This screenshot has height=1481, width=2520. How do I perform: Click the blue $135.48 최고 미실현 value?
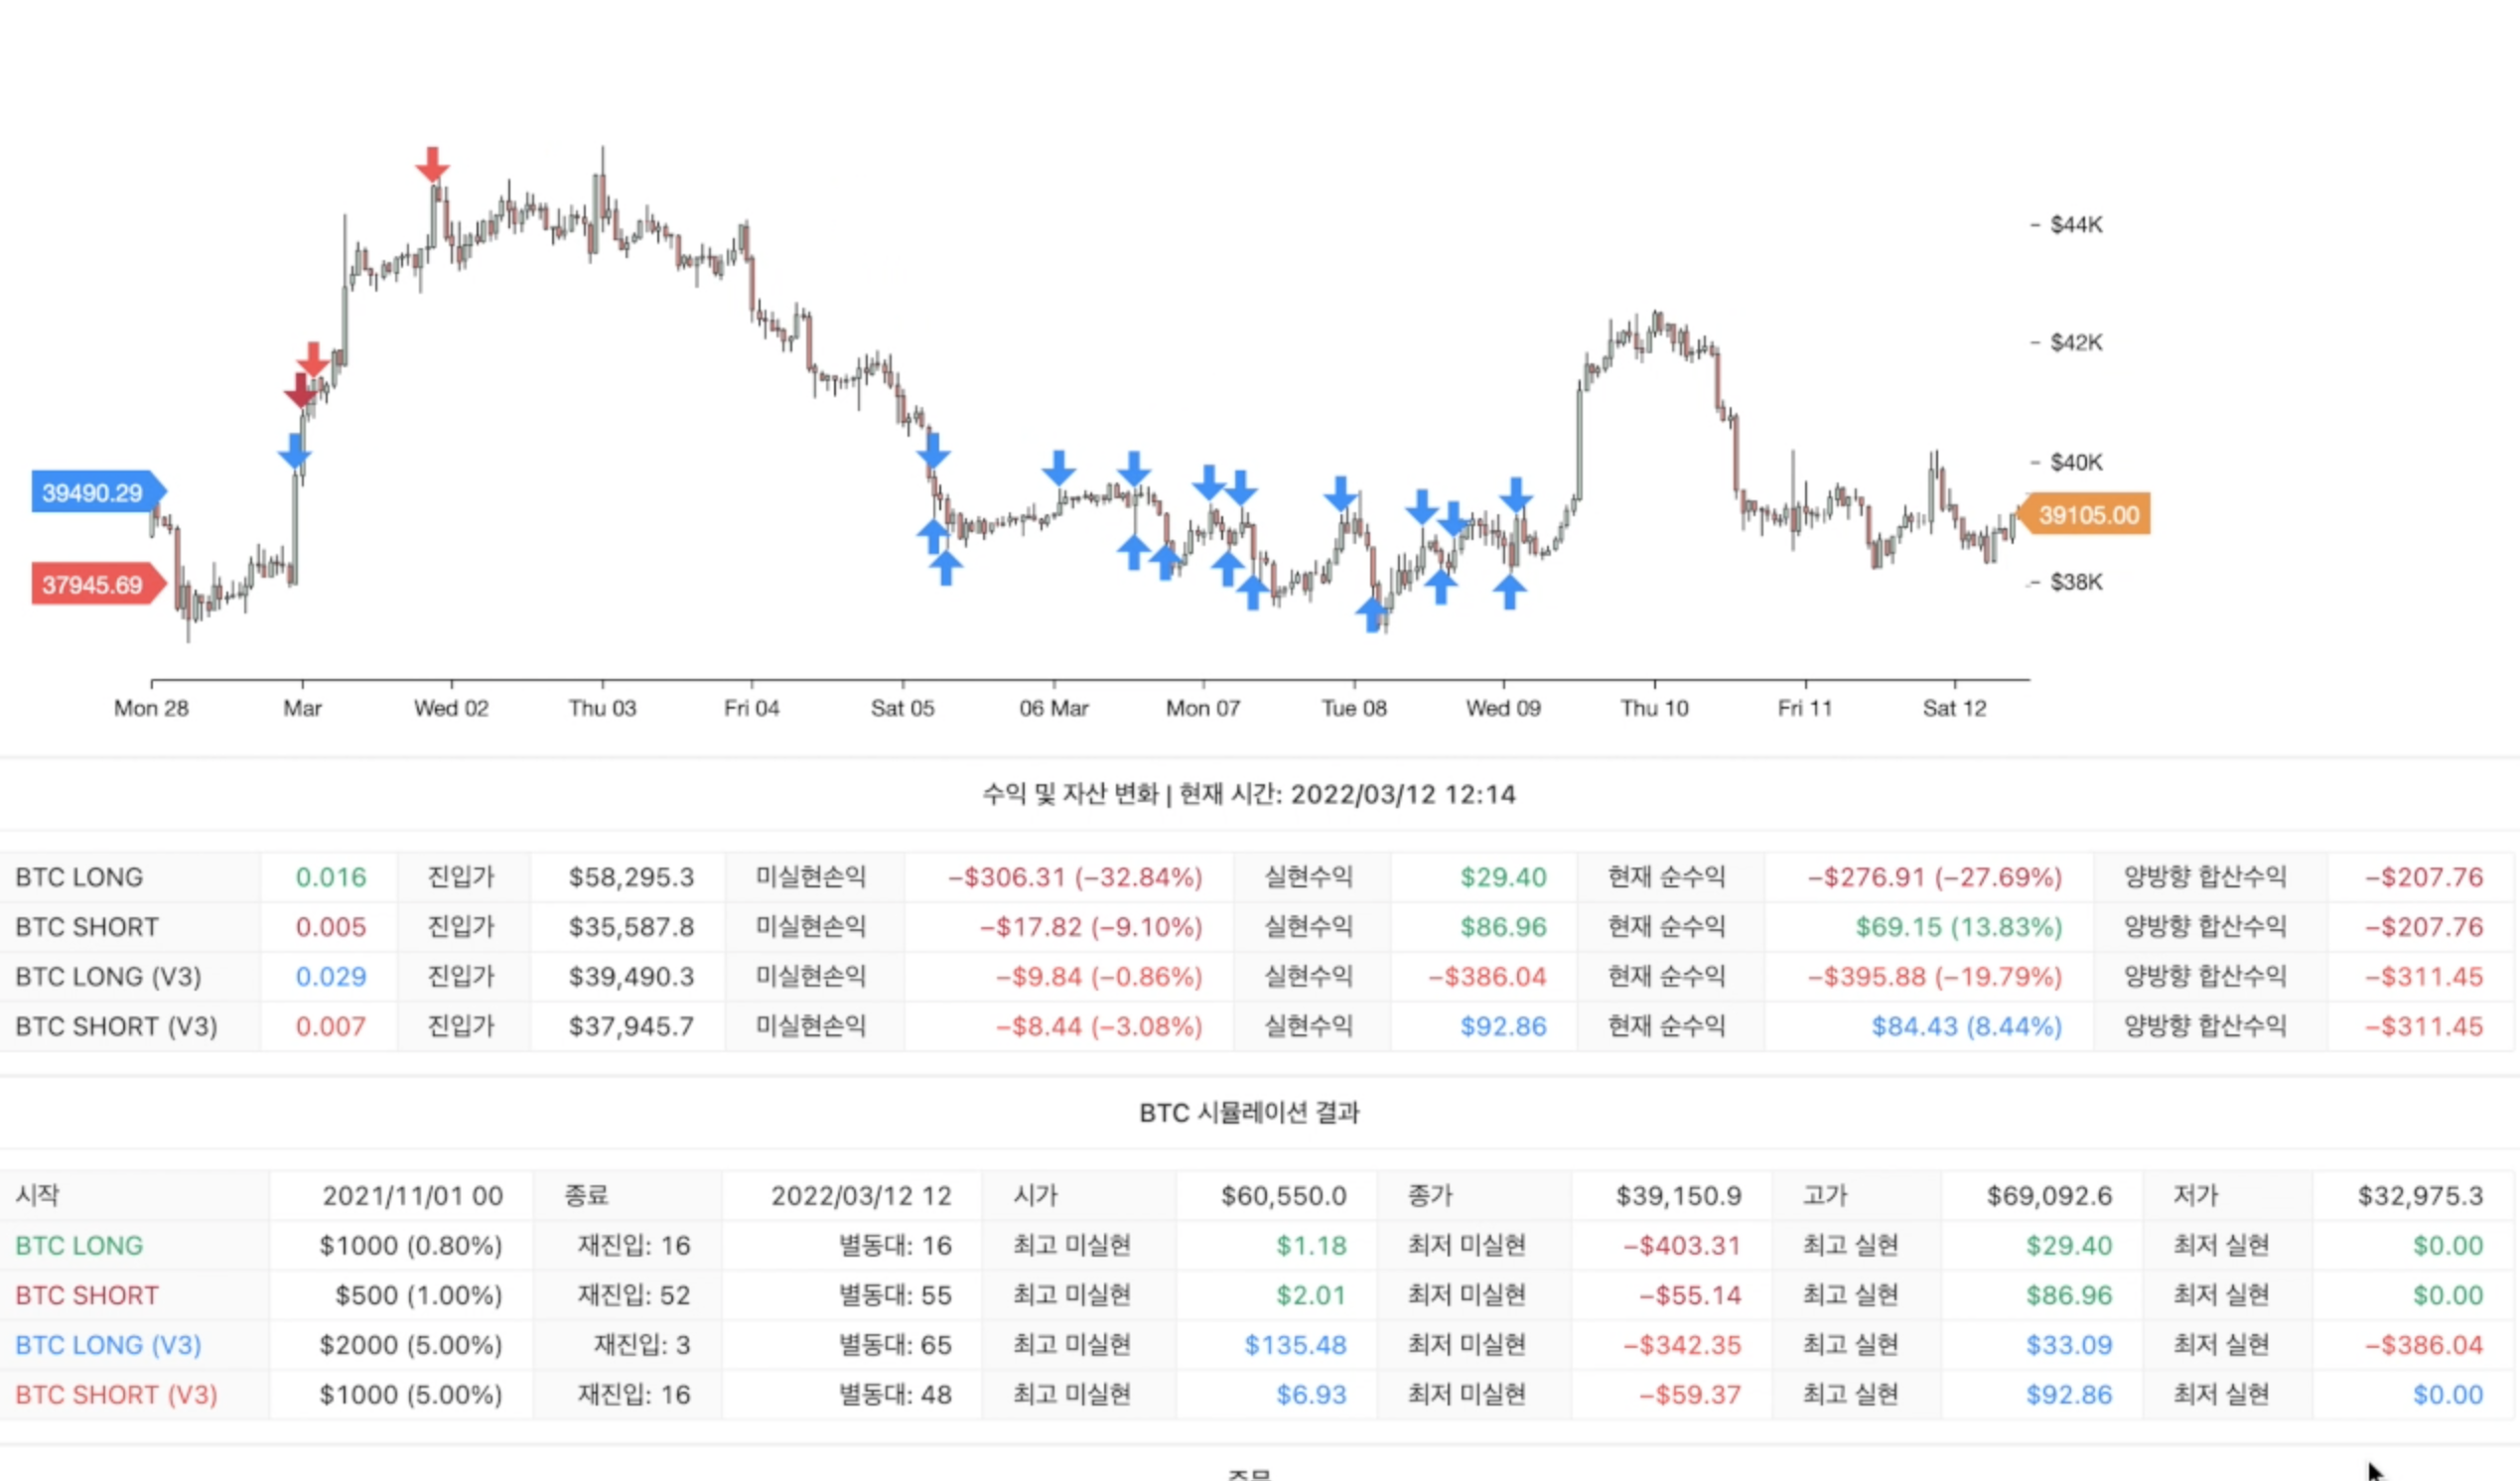(x=1294, y=1345)
